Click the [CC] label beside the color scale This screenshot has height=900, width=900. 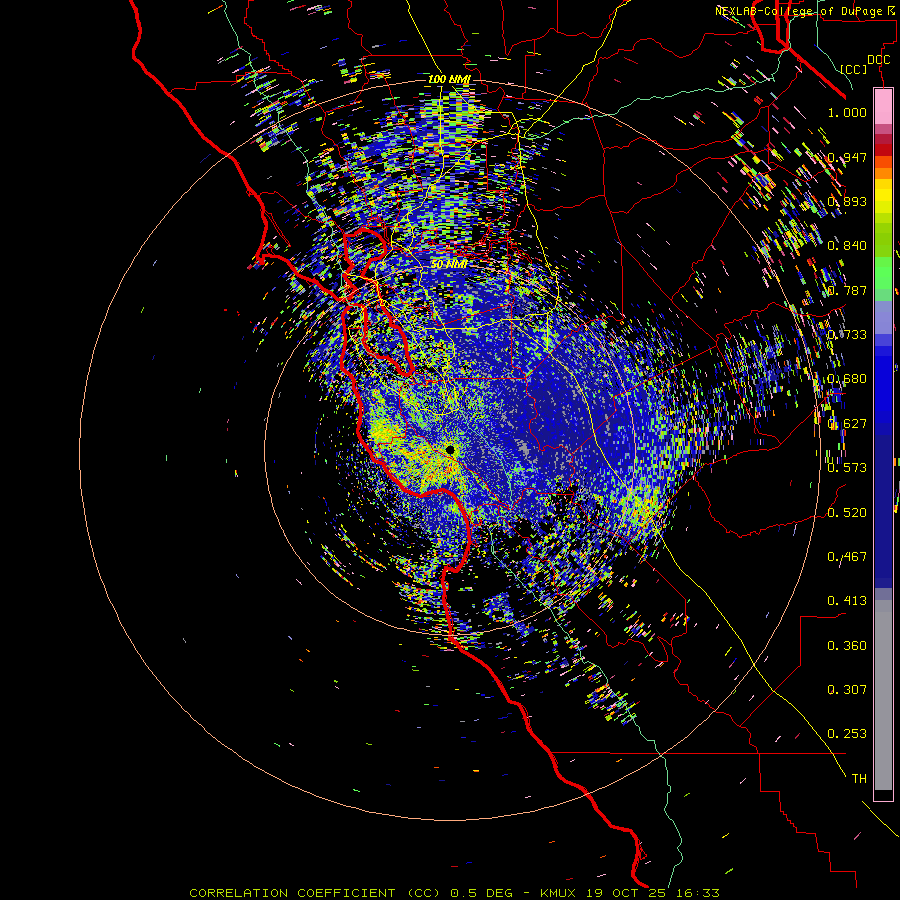[854, 69]
